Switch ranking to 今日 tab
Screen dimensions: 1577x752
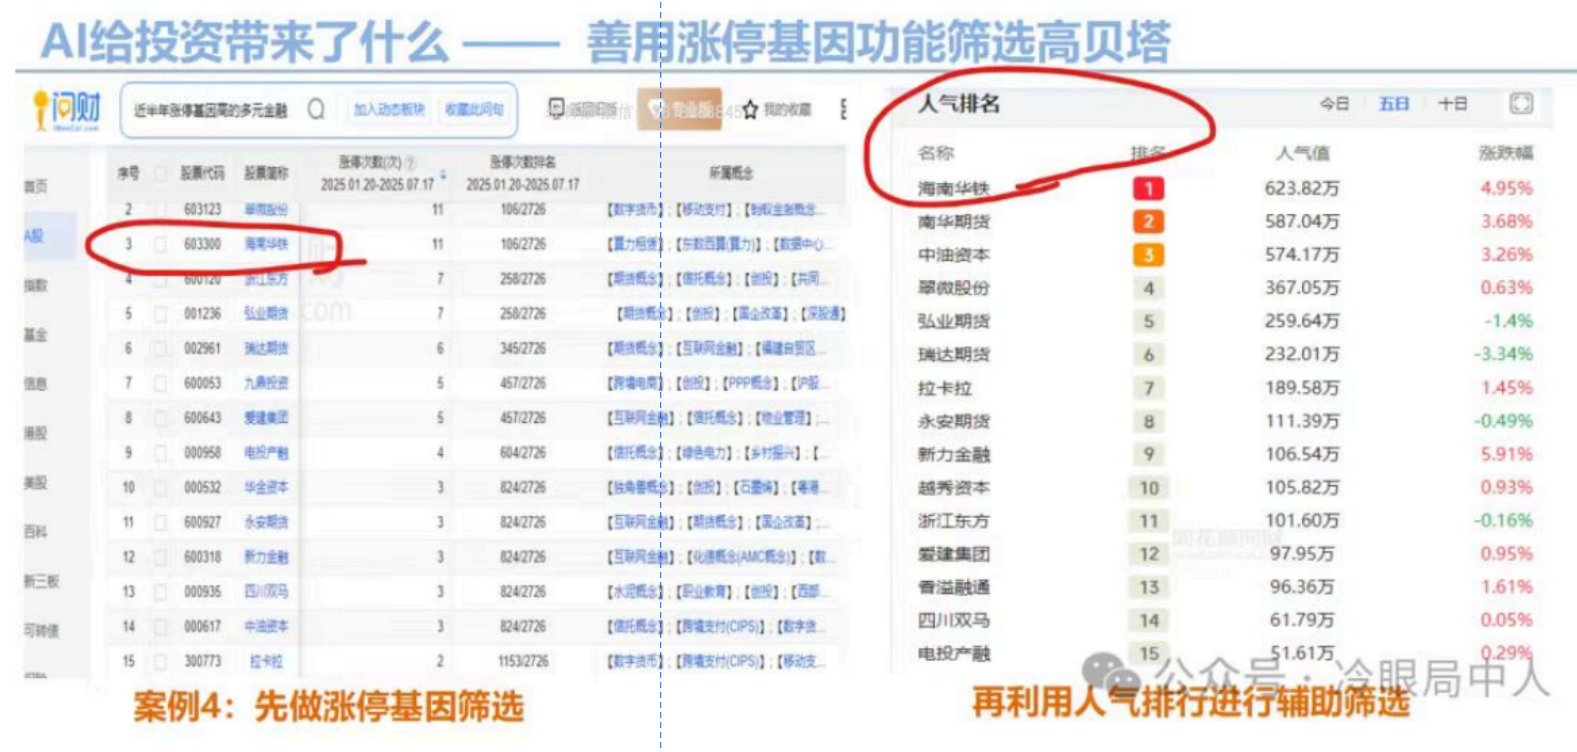[x=1334, y=104]
